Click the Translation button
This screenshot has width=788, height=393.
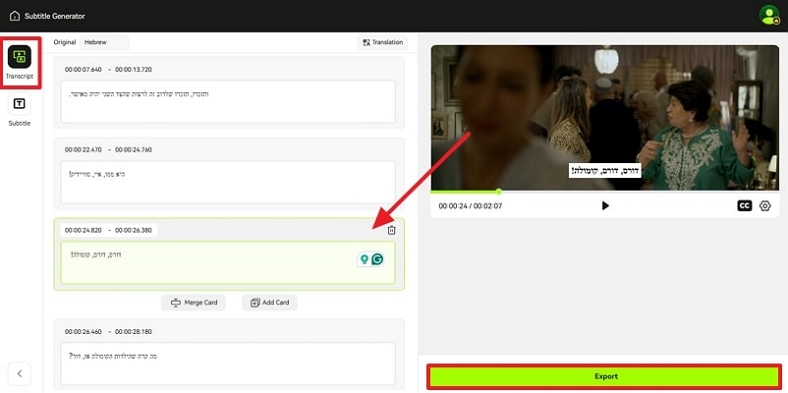coord(383,43)
